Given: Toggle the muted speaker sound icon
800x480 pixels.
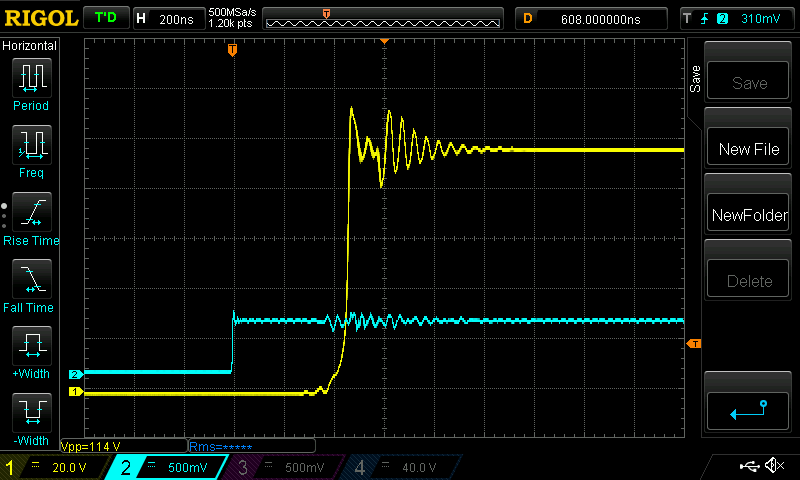Looking at the screenshot, I should 773,466.
